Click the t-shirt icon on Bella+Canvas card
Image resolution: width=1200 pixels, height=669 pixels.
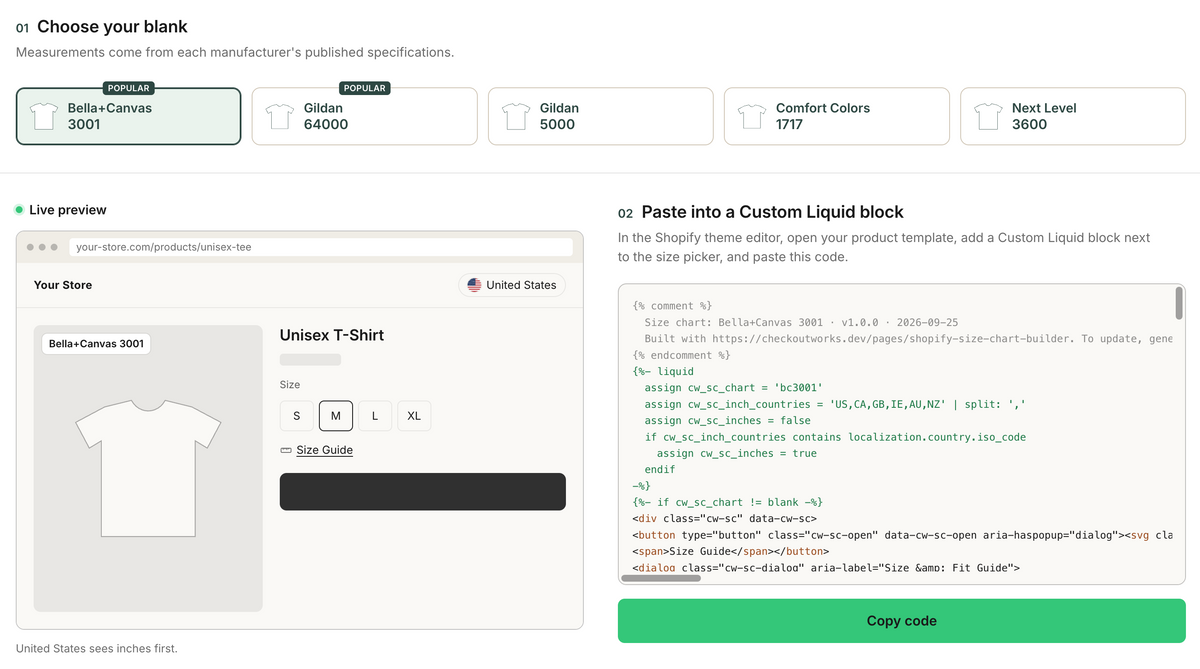(44, 117)
